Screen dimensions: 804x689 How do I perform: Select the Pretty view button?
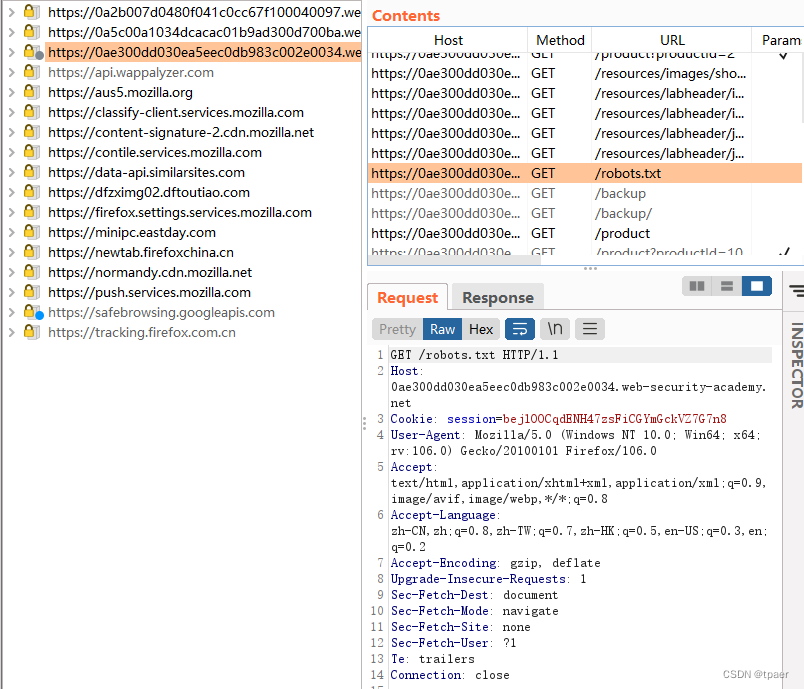pyautogui.click(x=397, y=329)
